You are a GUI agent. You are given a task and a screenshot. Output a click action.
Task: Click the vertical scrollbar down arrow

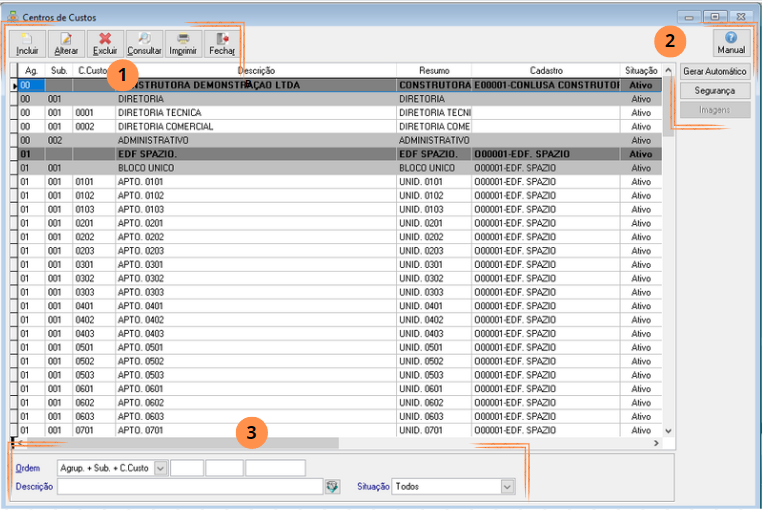point(668,431)
